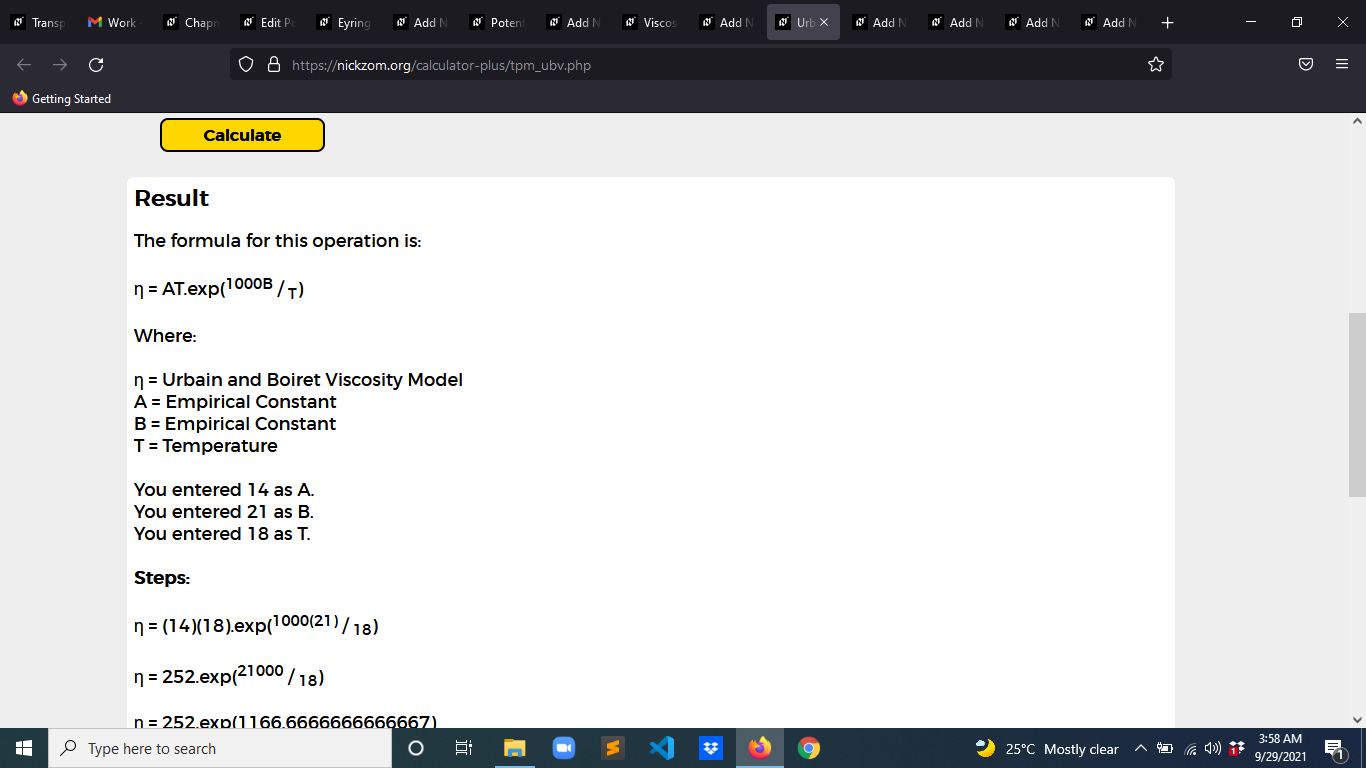This screenshot has height=768, width=1366.
Task: Click the Result heading
Action: [172, 198]
